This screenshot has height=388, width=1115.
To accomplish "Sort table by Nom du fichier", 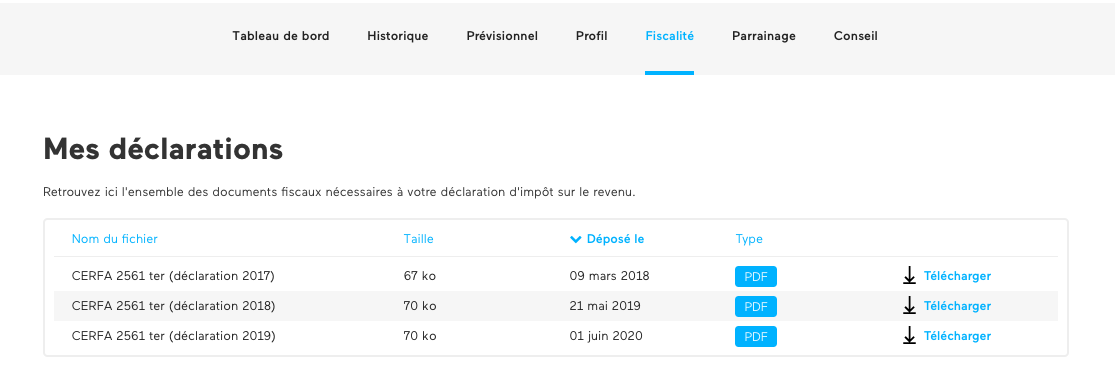I will click(x=114, y=239).
